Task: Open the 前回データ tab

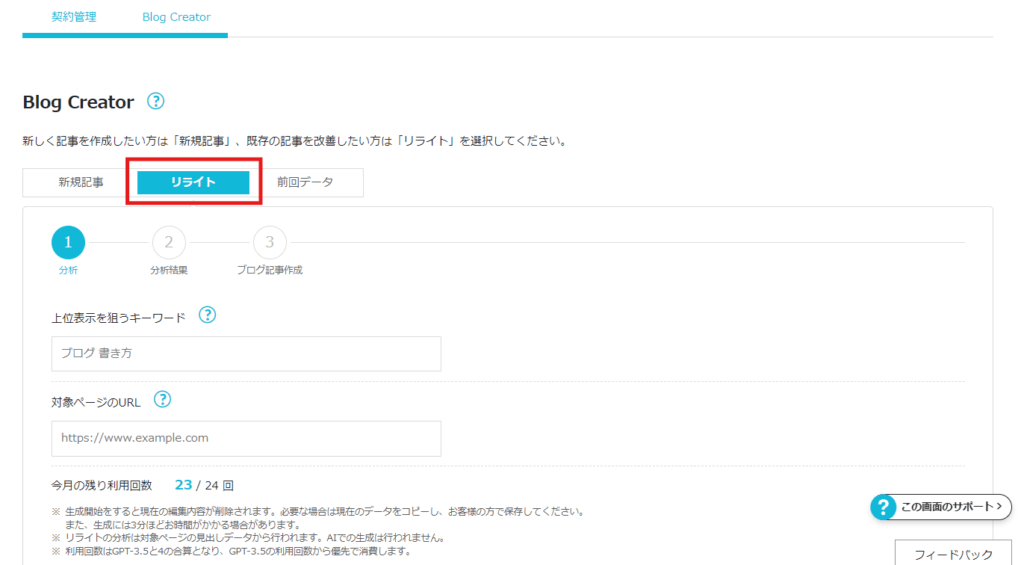Action: (305, 183)
